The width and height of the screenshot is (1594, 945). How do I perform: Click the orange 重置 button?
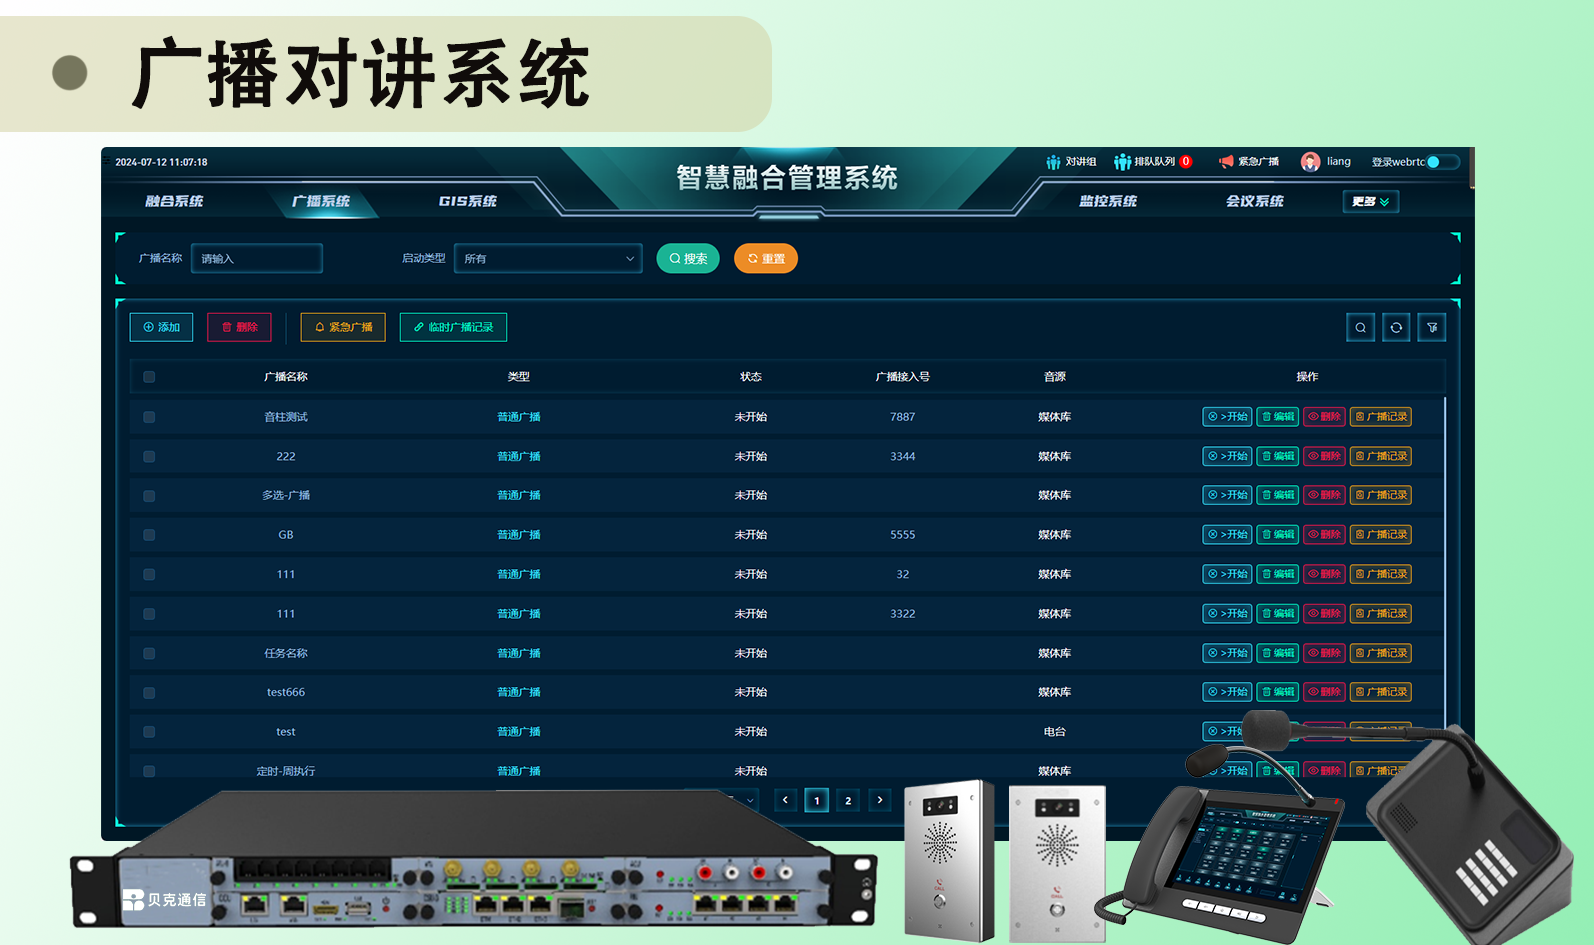click(x=766, y=259)
